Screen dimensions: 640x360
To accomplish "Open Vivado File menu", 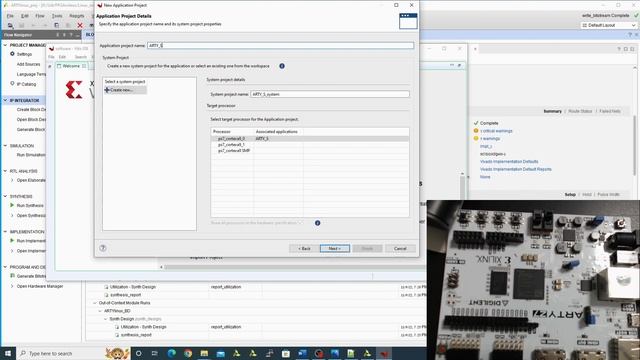I will point(10,16).
